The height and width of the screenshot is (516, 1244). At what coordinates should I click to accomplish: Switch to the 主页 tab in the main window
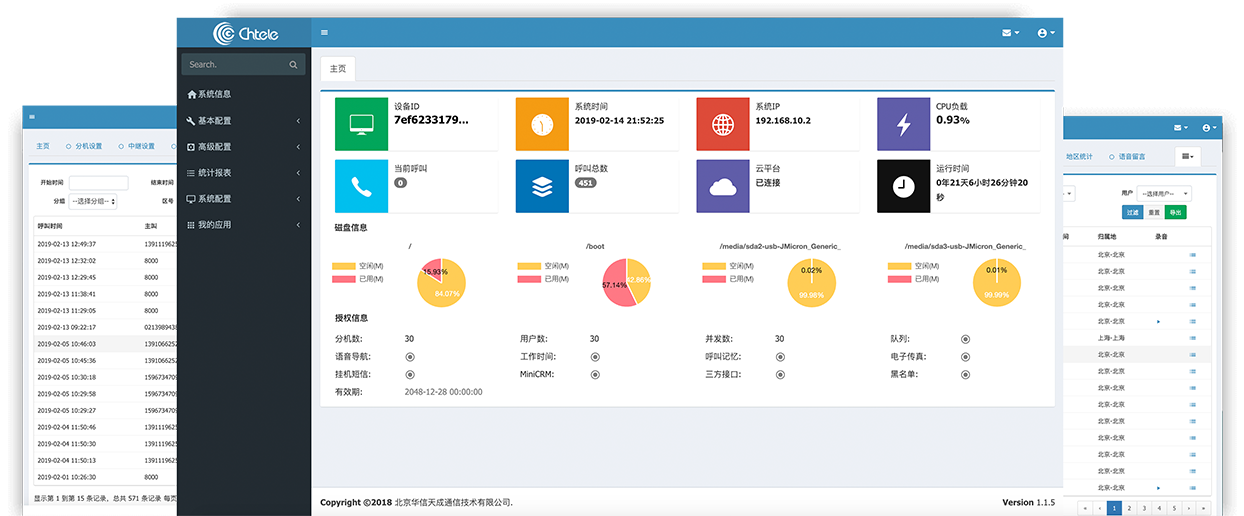pyautogui.click(x=338, y=69)
